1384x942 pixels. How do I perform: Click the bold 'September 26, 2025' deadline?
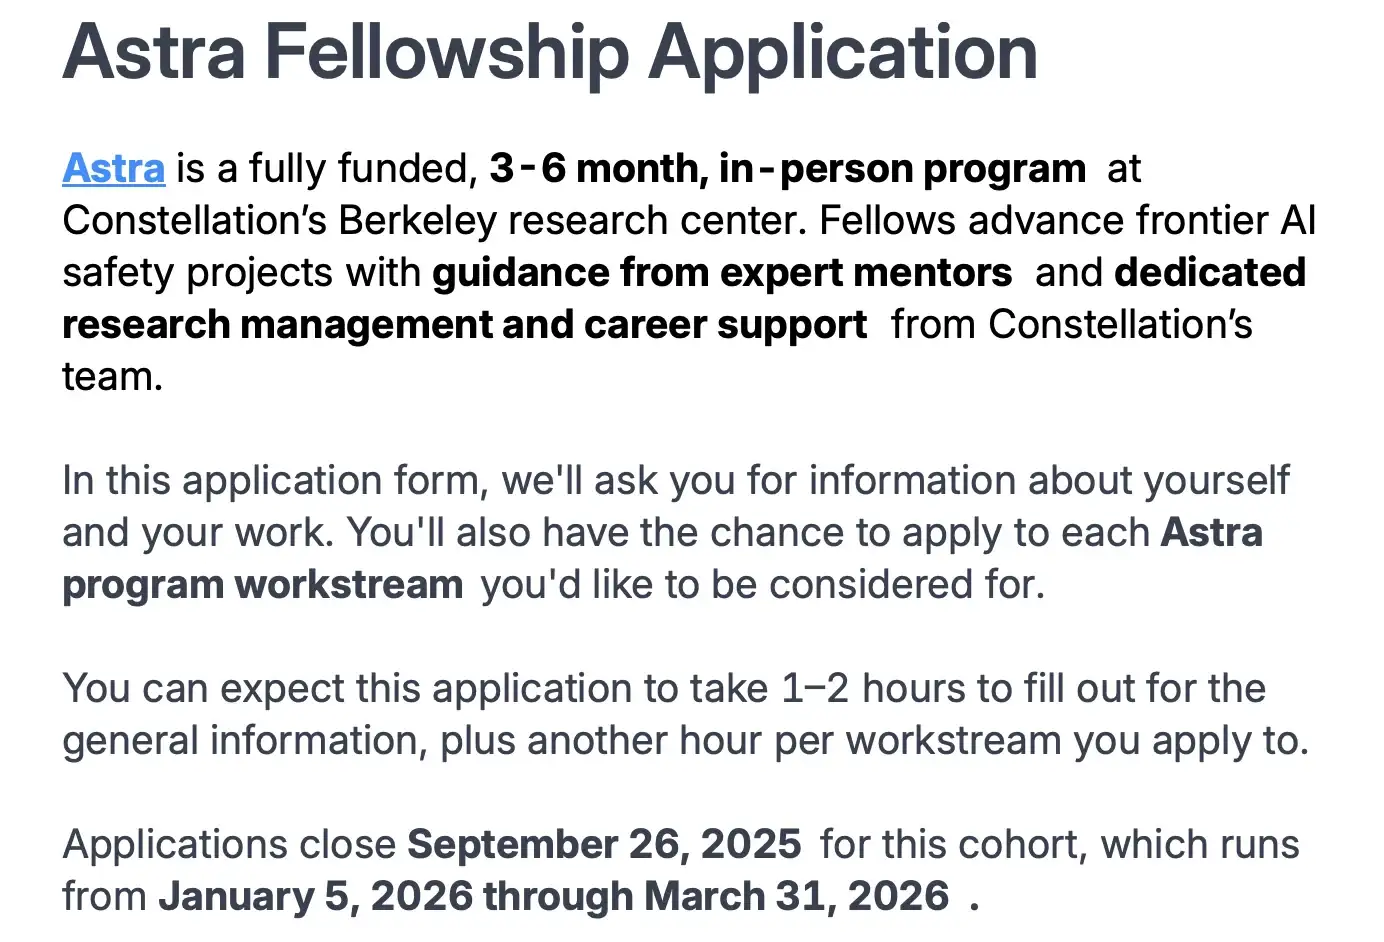point(604,844)
